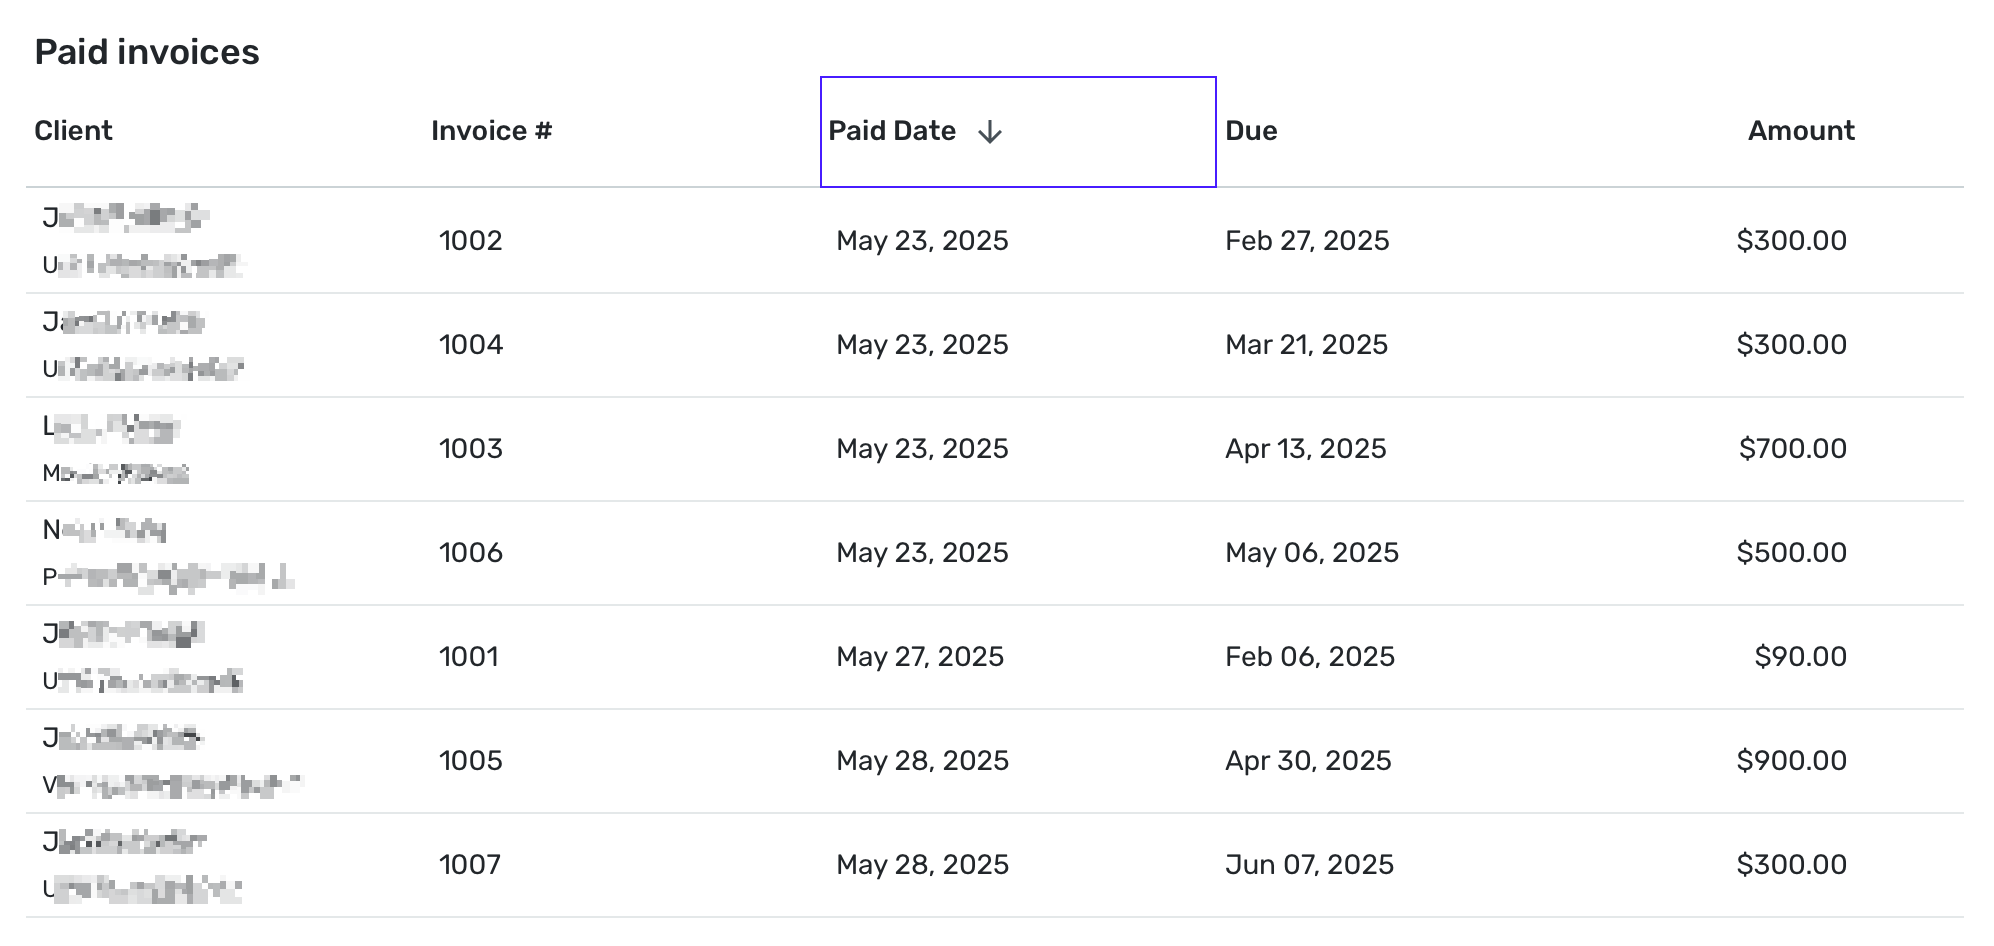Open invoice number 1006
This screenshot has height=946, width=1994.
[470, 553]
